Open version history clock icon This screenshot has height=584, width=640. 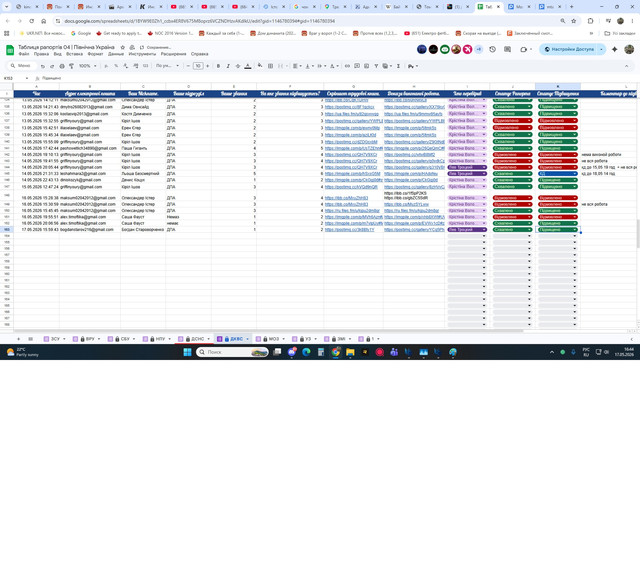493,49
